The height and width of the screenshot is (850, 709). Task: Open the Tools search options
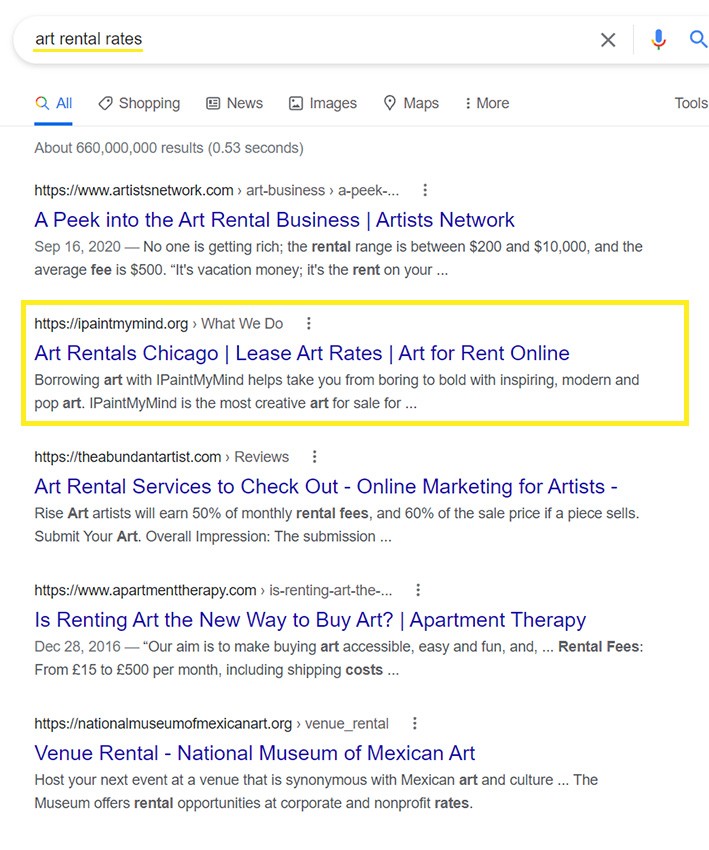(x=690, y=103)
